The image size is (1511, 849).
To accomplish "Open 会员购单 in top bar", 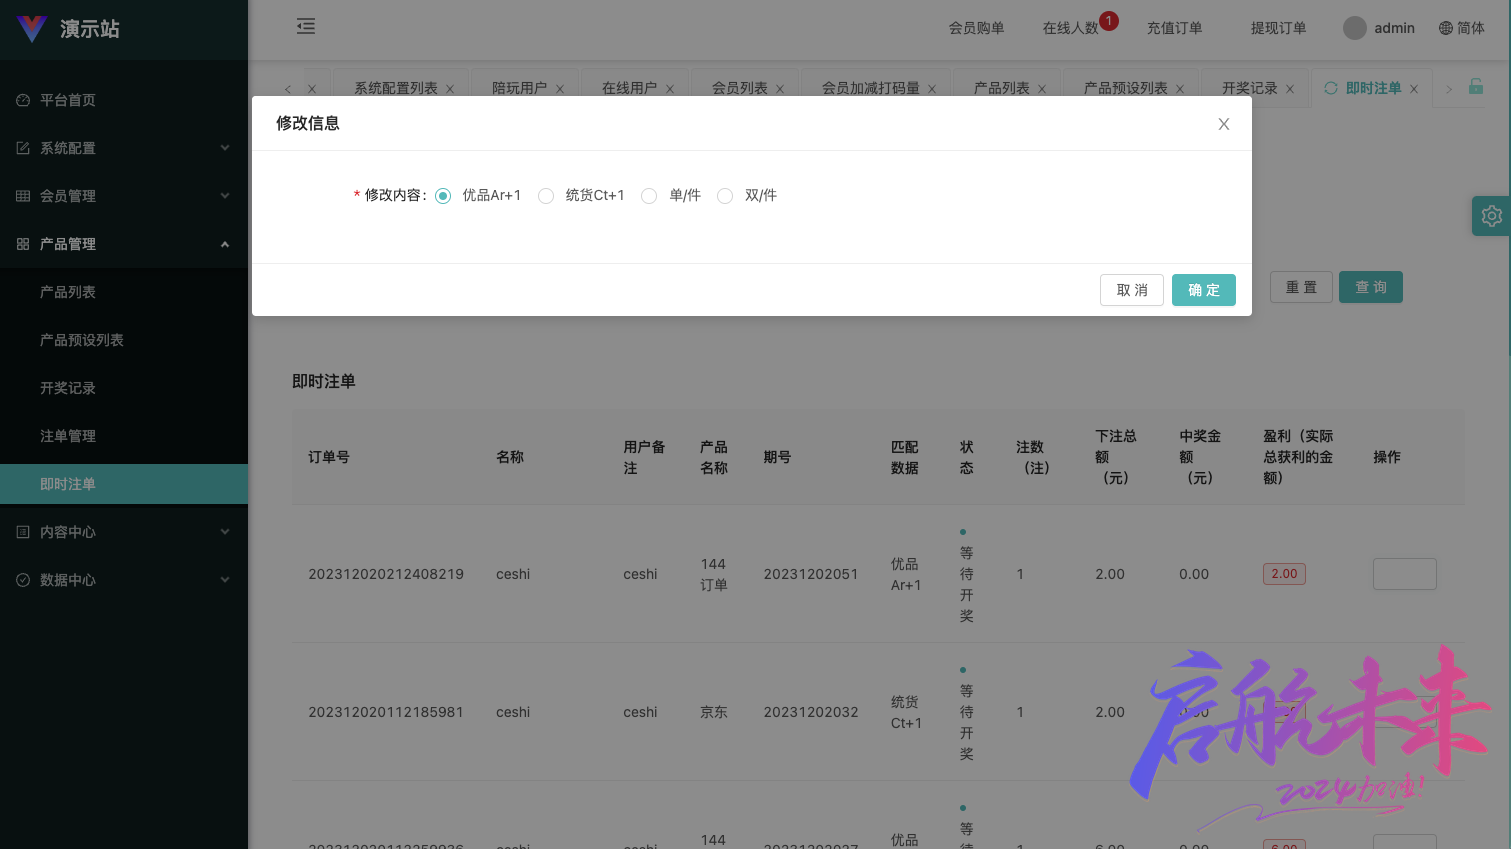I will [x=977, y=28].
